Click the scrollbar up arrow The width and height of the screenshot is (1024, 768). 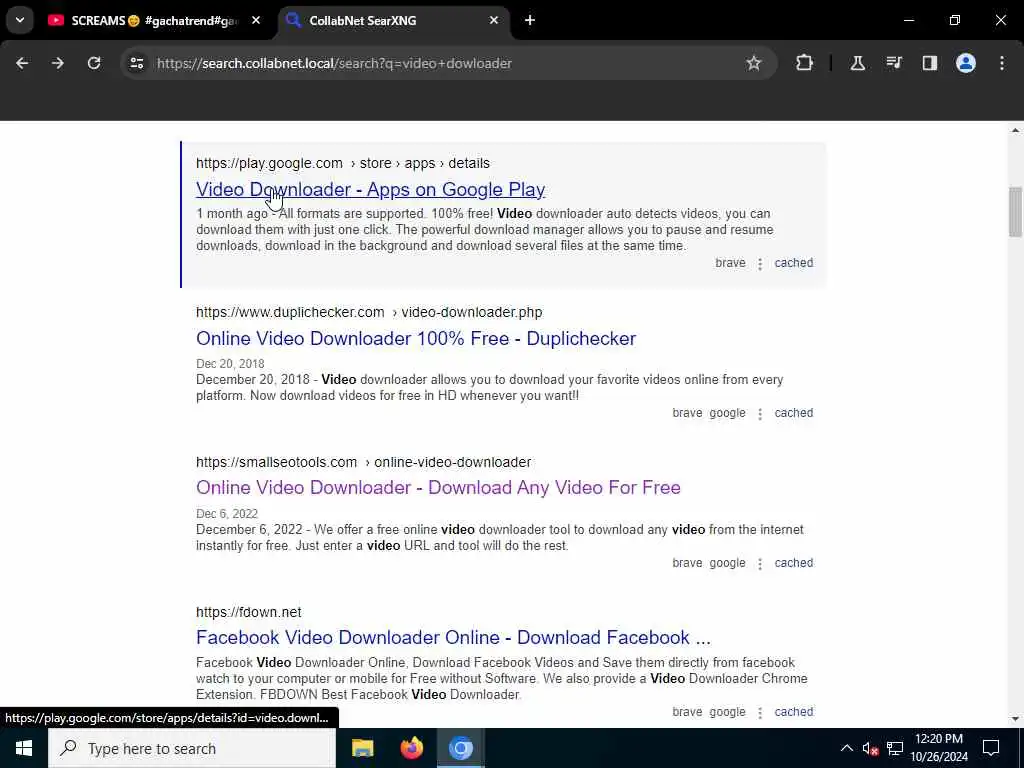pos(1015,131)
